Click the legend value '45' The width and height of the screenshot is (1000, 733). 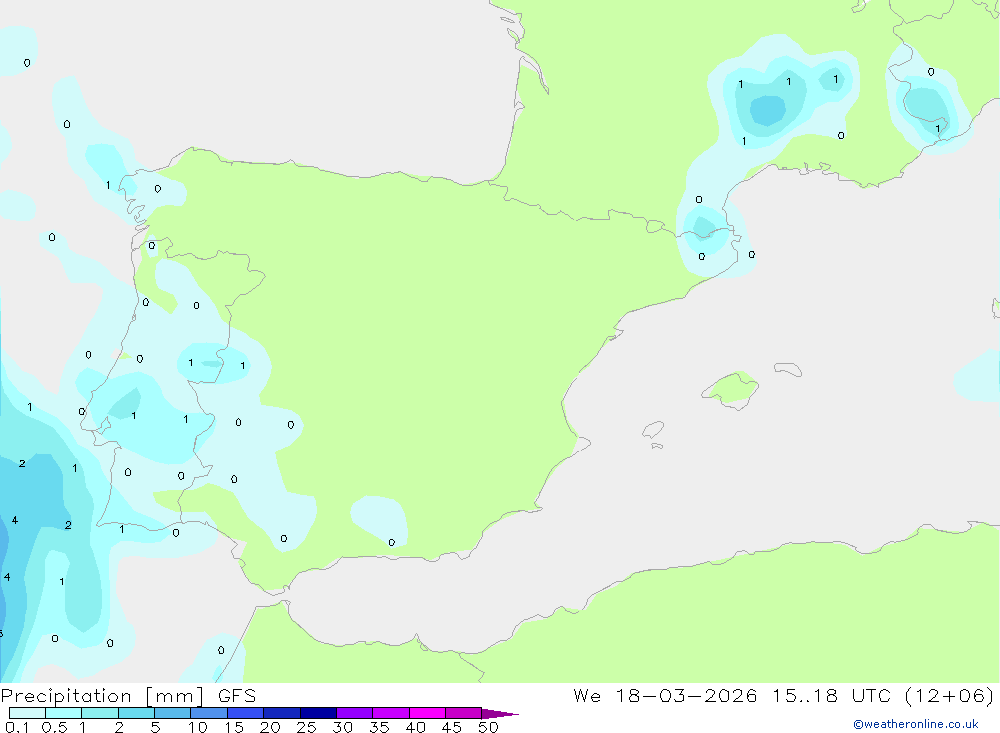click(452, 727)
